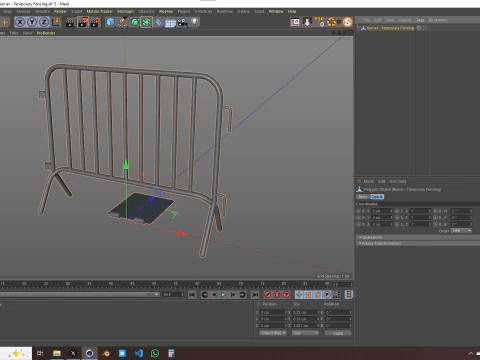Click the S.Y scale field
480x360 pixels.
point(420,218)
